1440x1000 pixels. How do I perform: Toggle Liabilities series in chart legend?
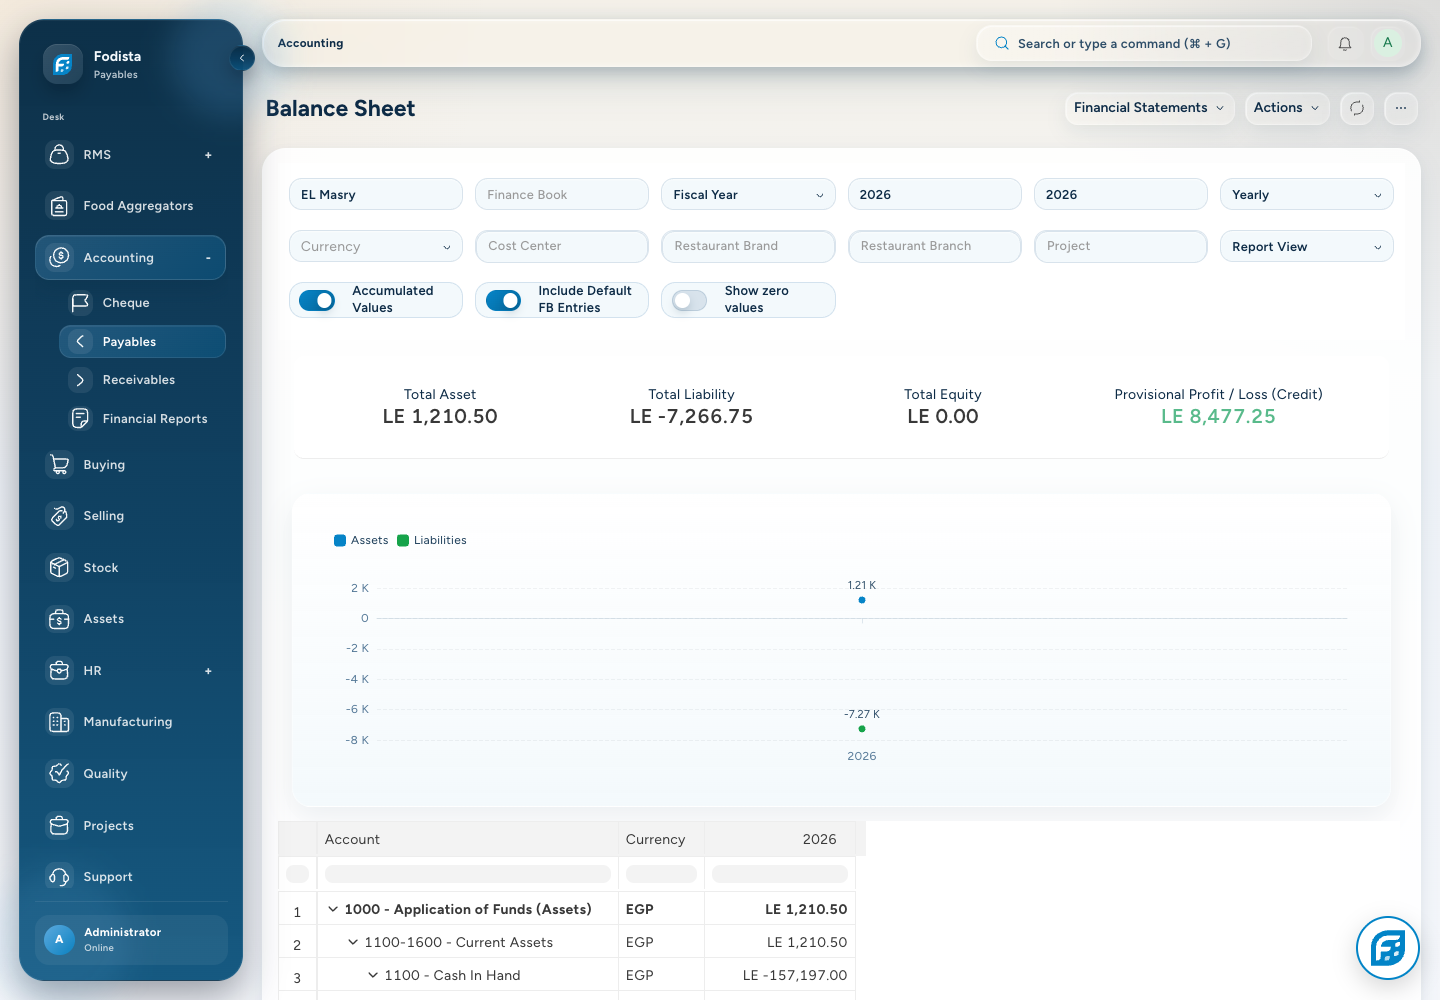(x=432, y=541)
